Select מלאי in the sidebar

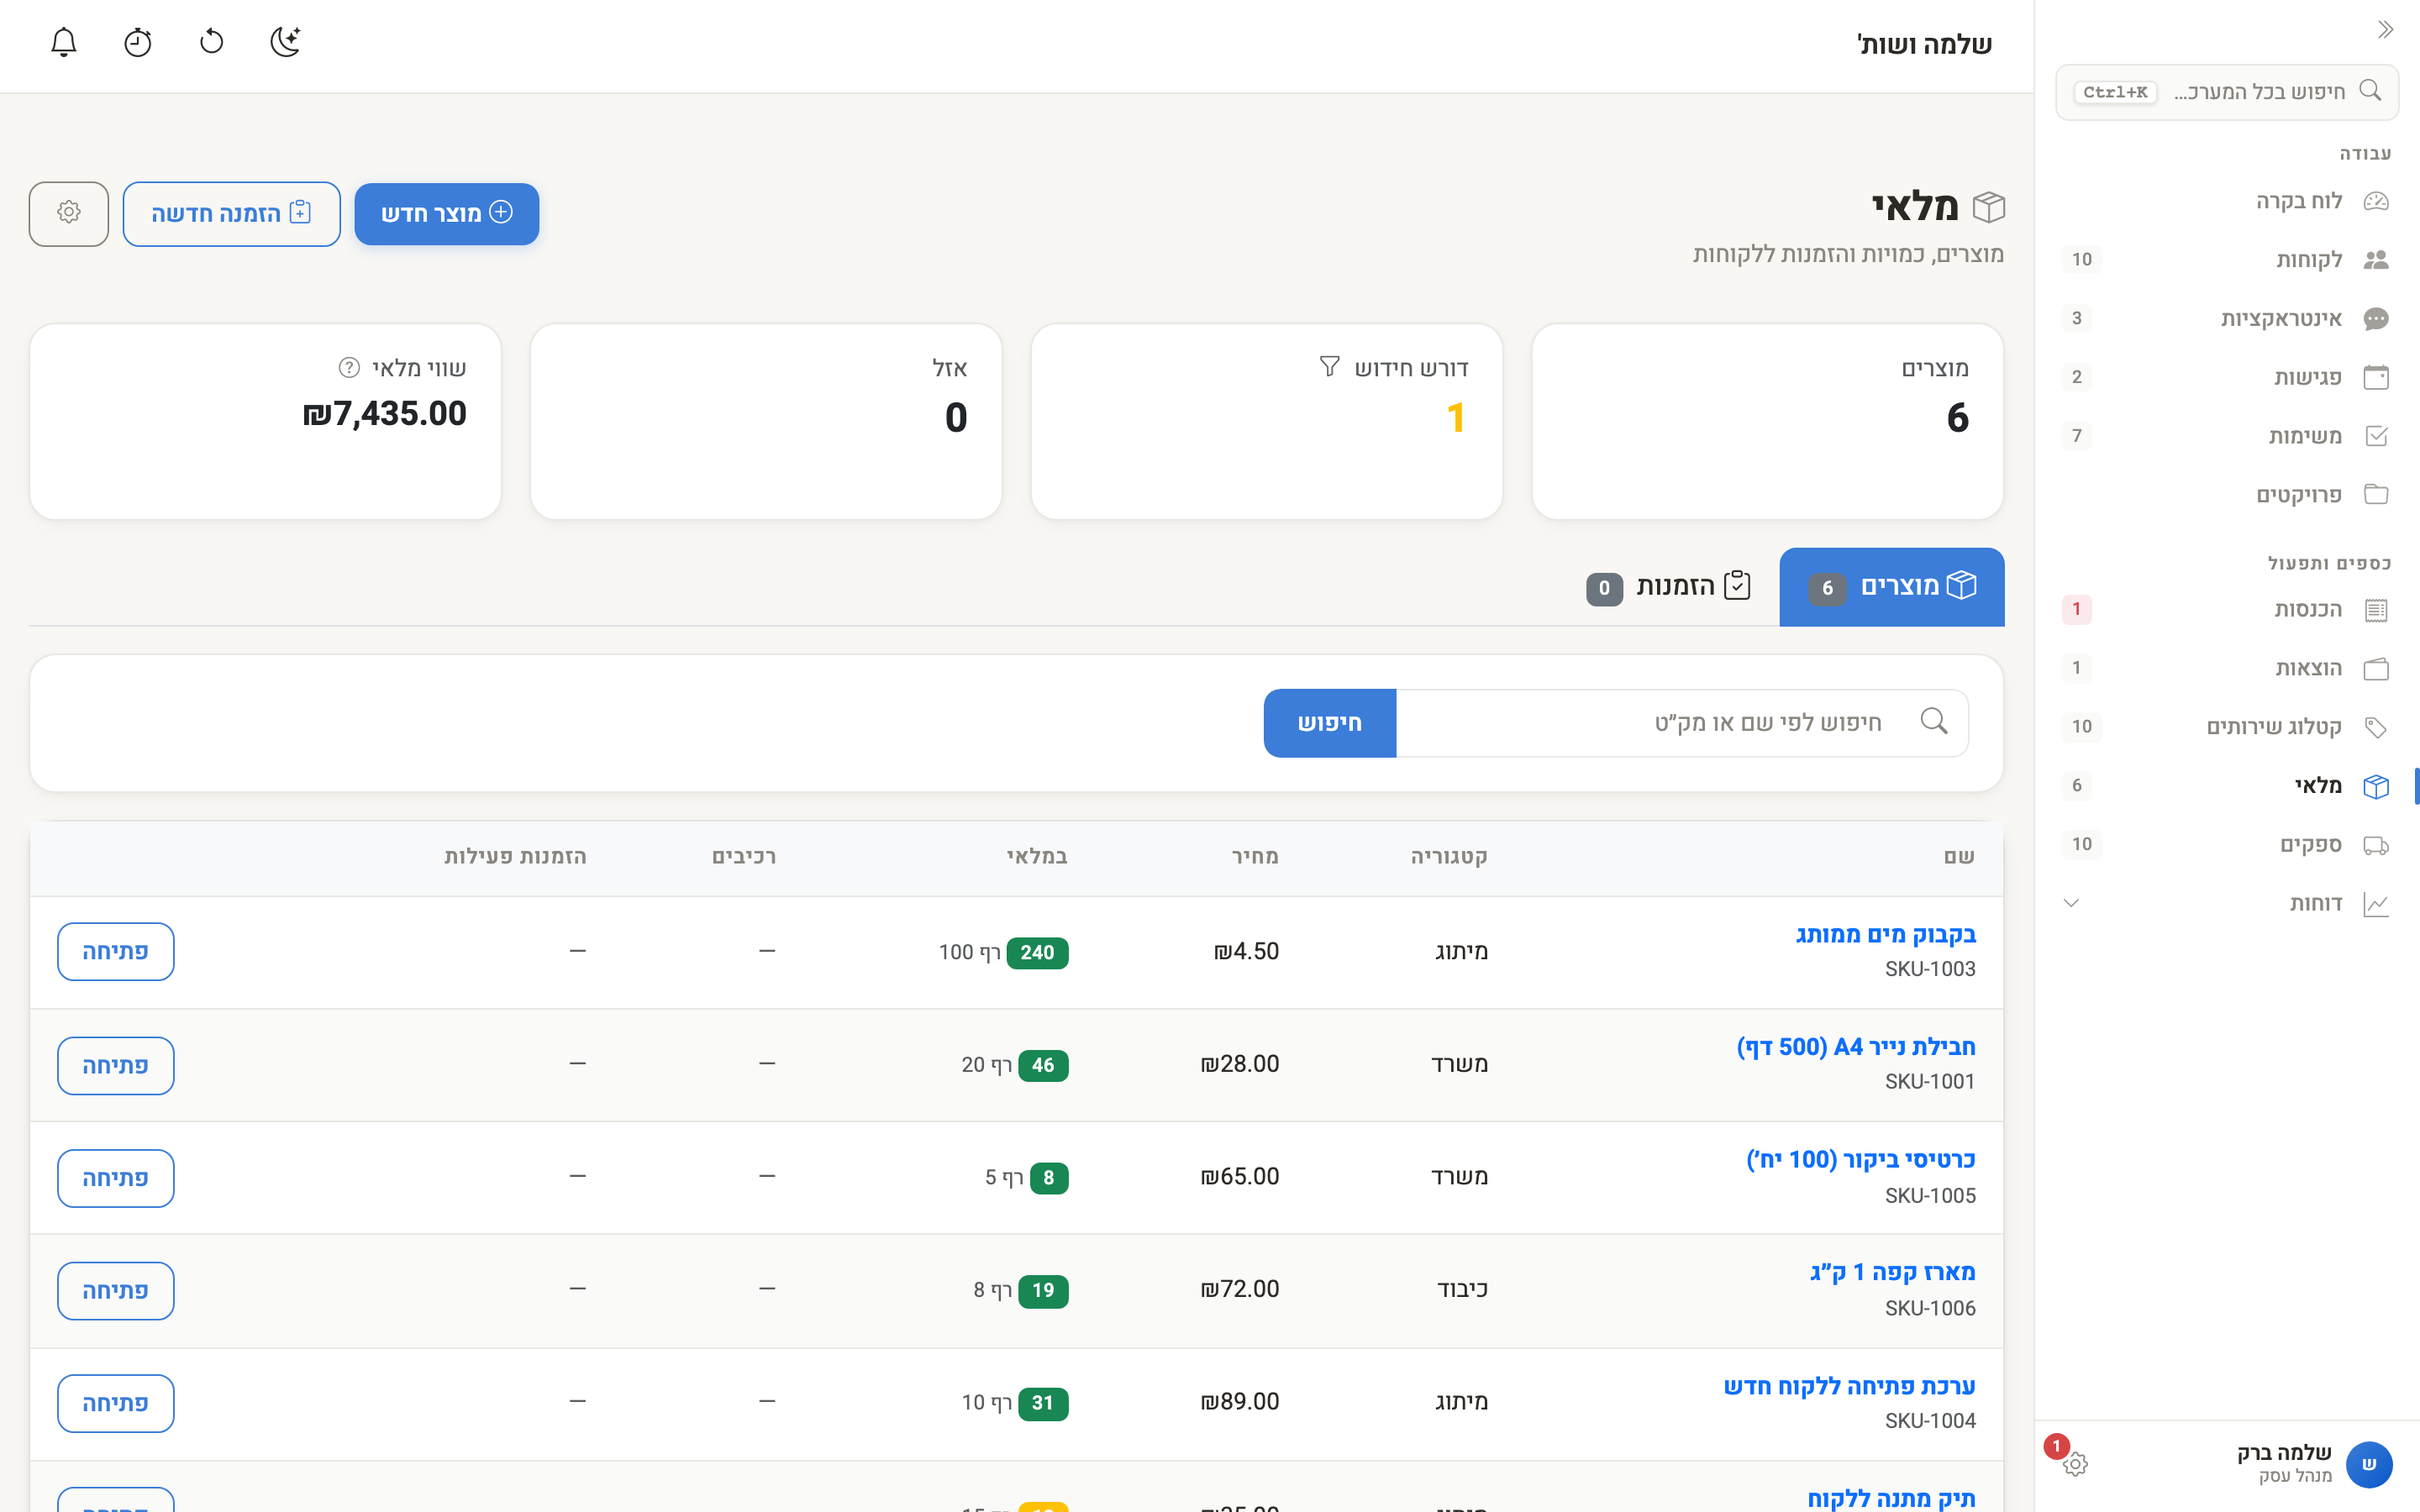2227,786
